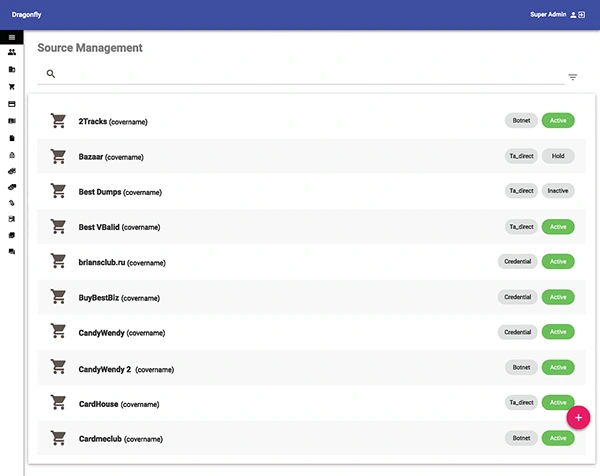This screenshot has width=600, height=476.
Task: Open the CandyWendy 2 source entry
Action: (311, 368)
